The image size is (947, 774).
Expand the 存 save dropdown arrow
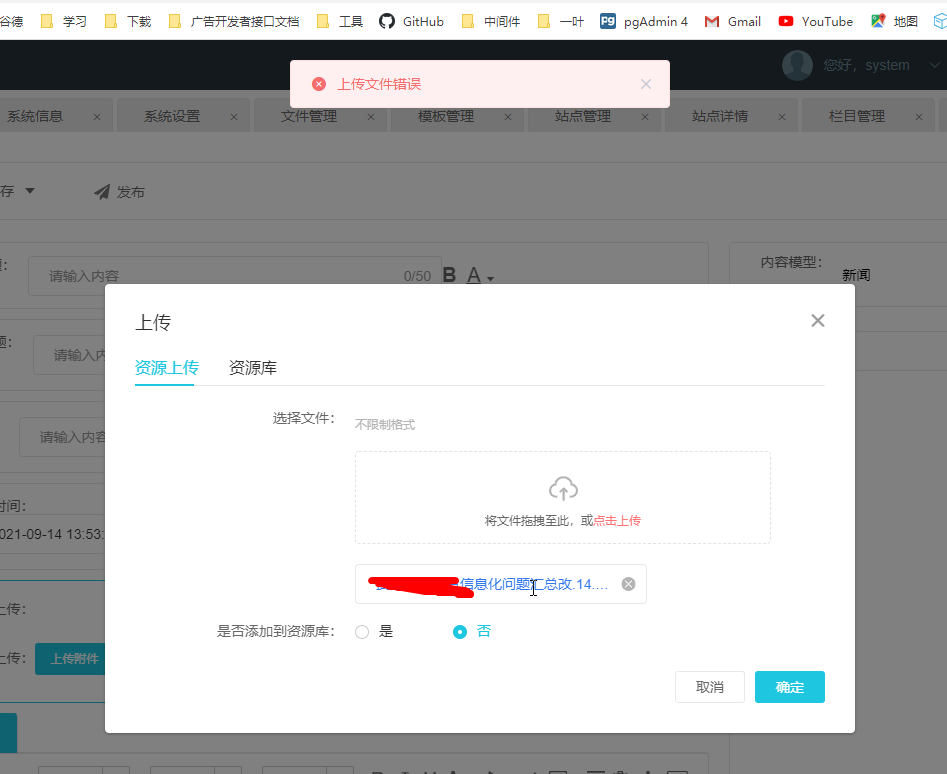point(30,191)
